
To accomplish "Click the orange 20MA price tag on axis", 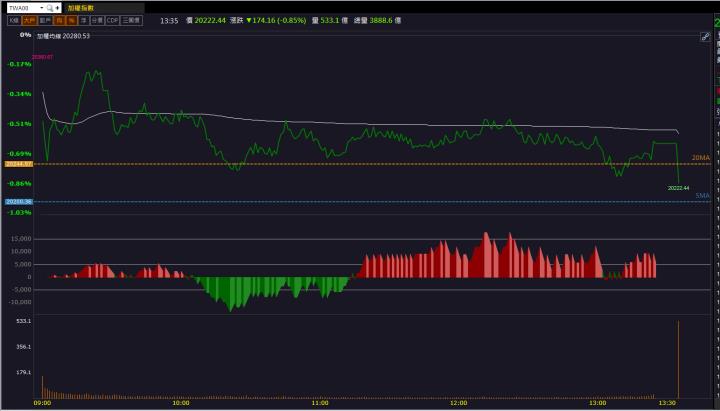I will (18, 163).
